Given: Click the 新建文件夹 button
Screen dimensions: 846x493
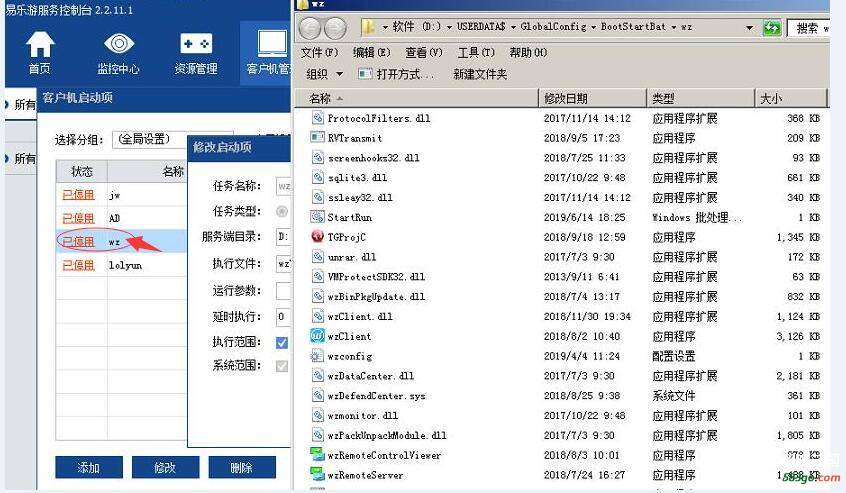Looking at the screenshot, I should point(480,74).
